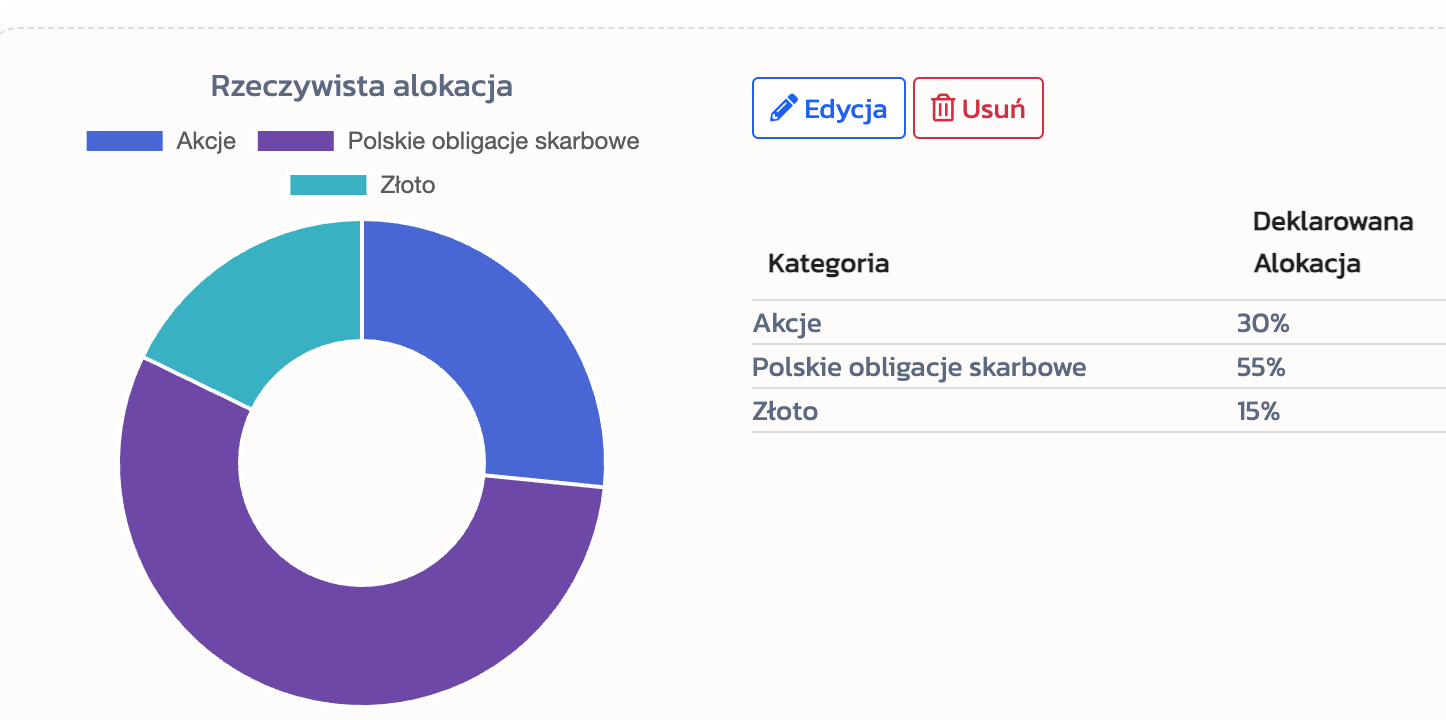This screenshot has height=720, width=1446.
Task: Click the 55% allocation value for obligacje
Action: pyautogui.click(x=1262, y=367)
